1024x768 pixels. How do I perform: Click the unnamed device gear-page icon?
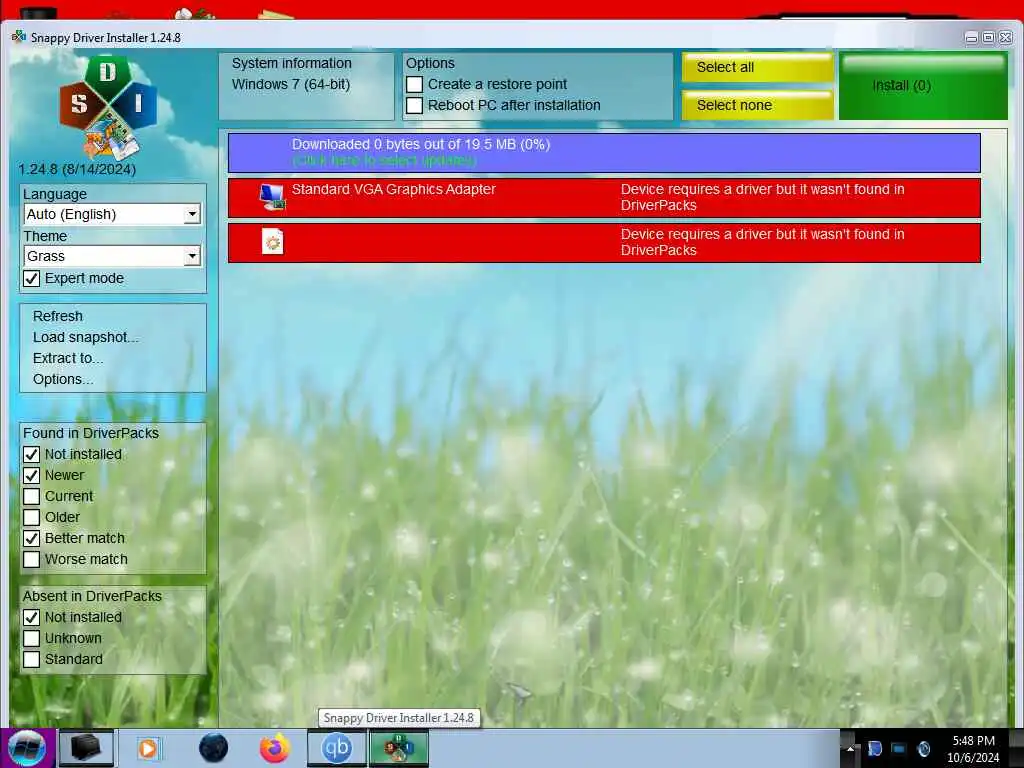(272, 242)
